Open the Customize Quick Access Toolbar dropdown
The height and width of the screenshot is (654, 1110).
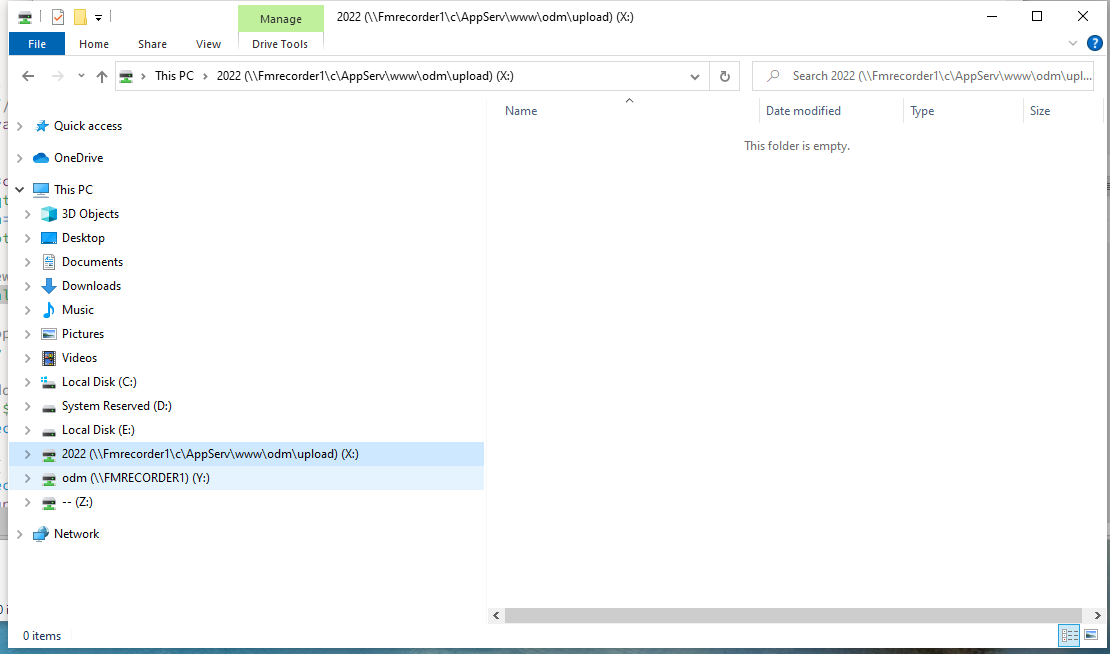[x=98, y=17]
